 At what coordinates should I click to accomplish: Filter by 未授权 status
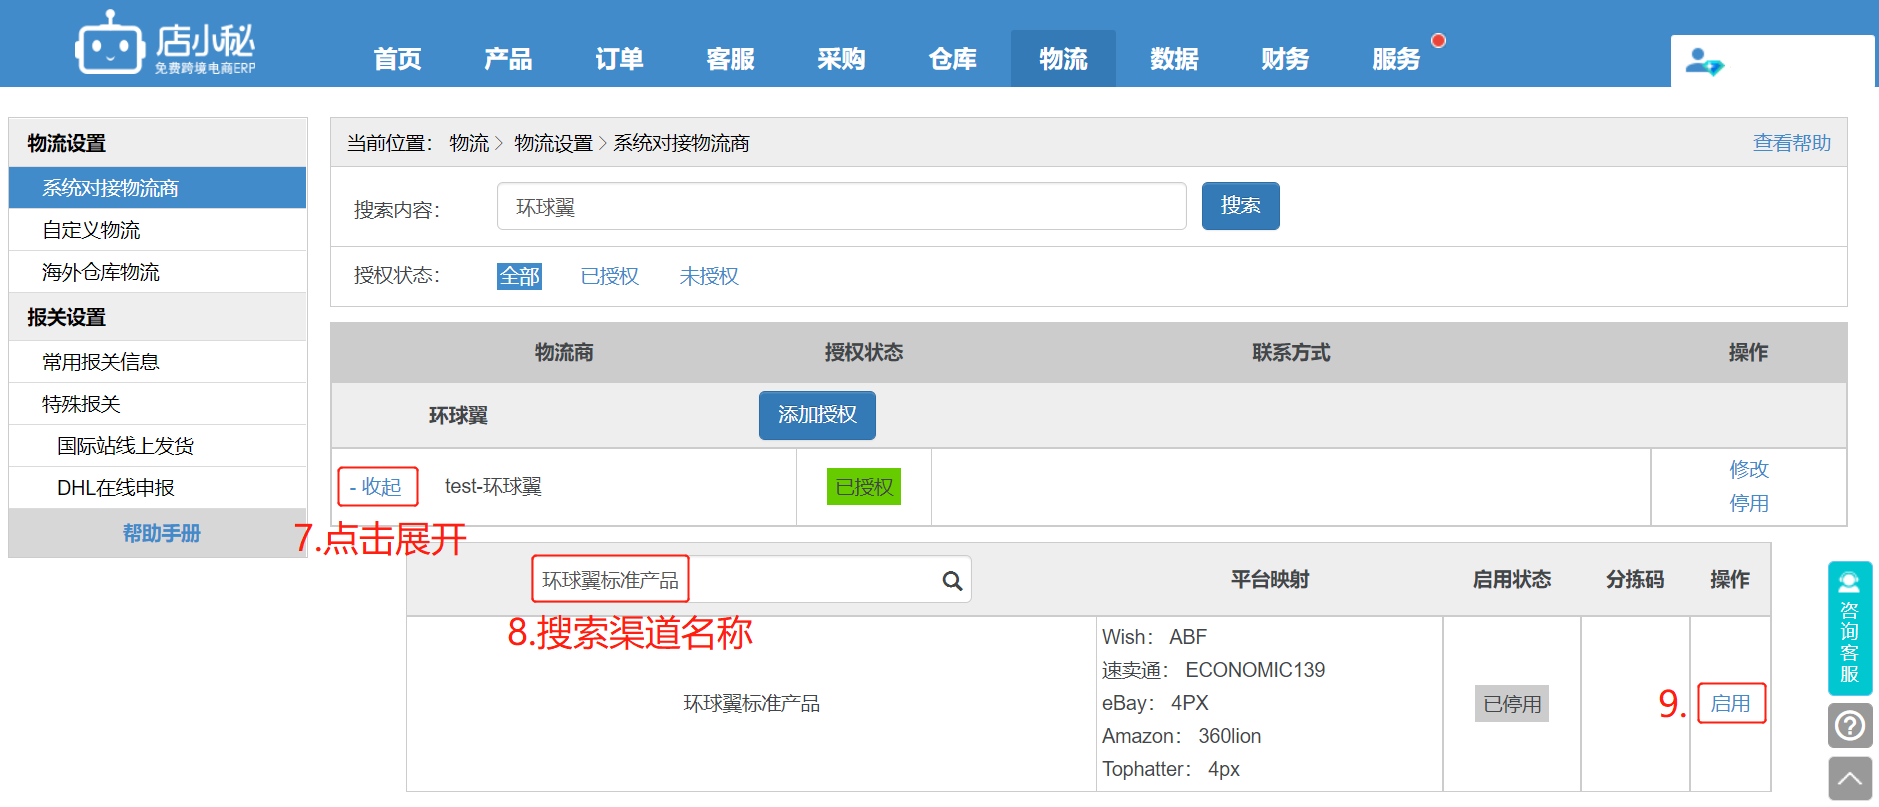(x=709, y=276)
